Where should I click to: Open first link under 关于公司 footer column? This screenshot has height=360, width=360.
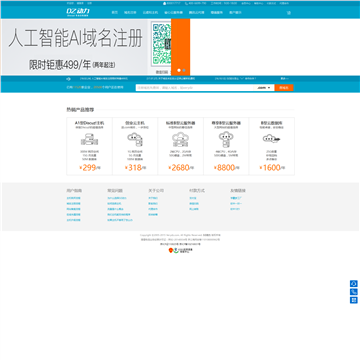153,198
